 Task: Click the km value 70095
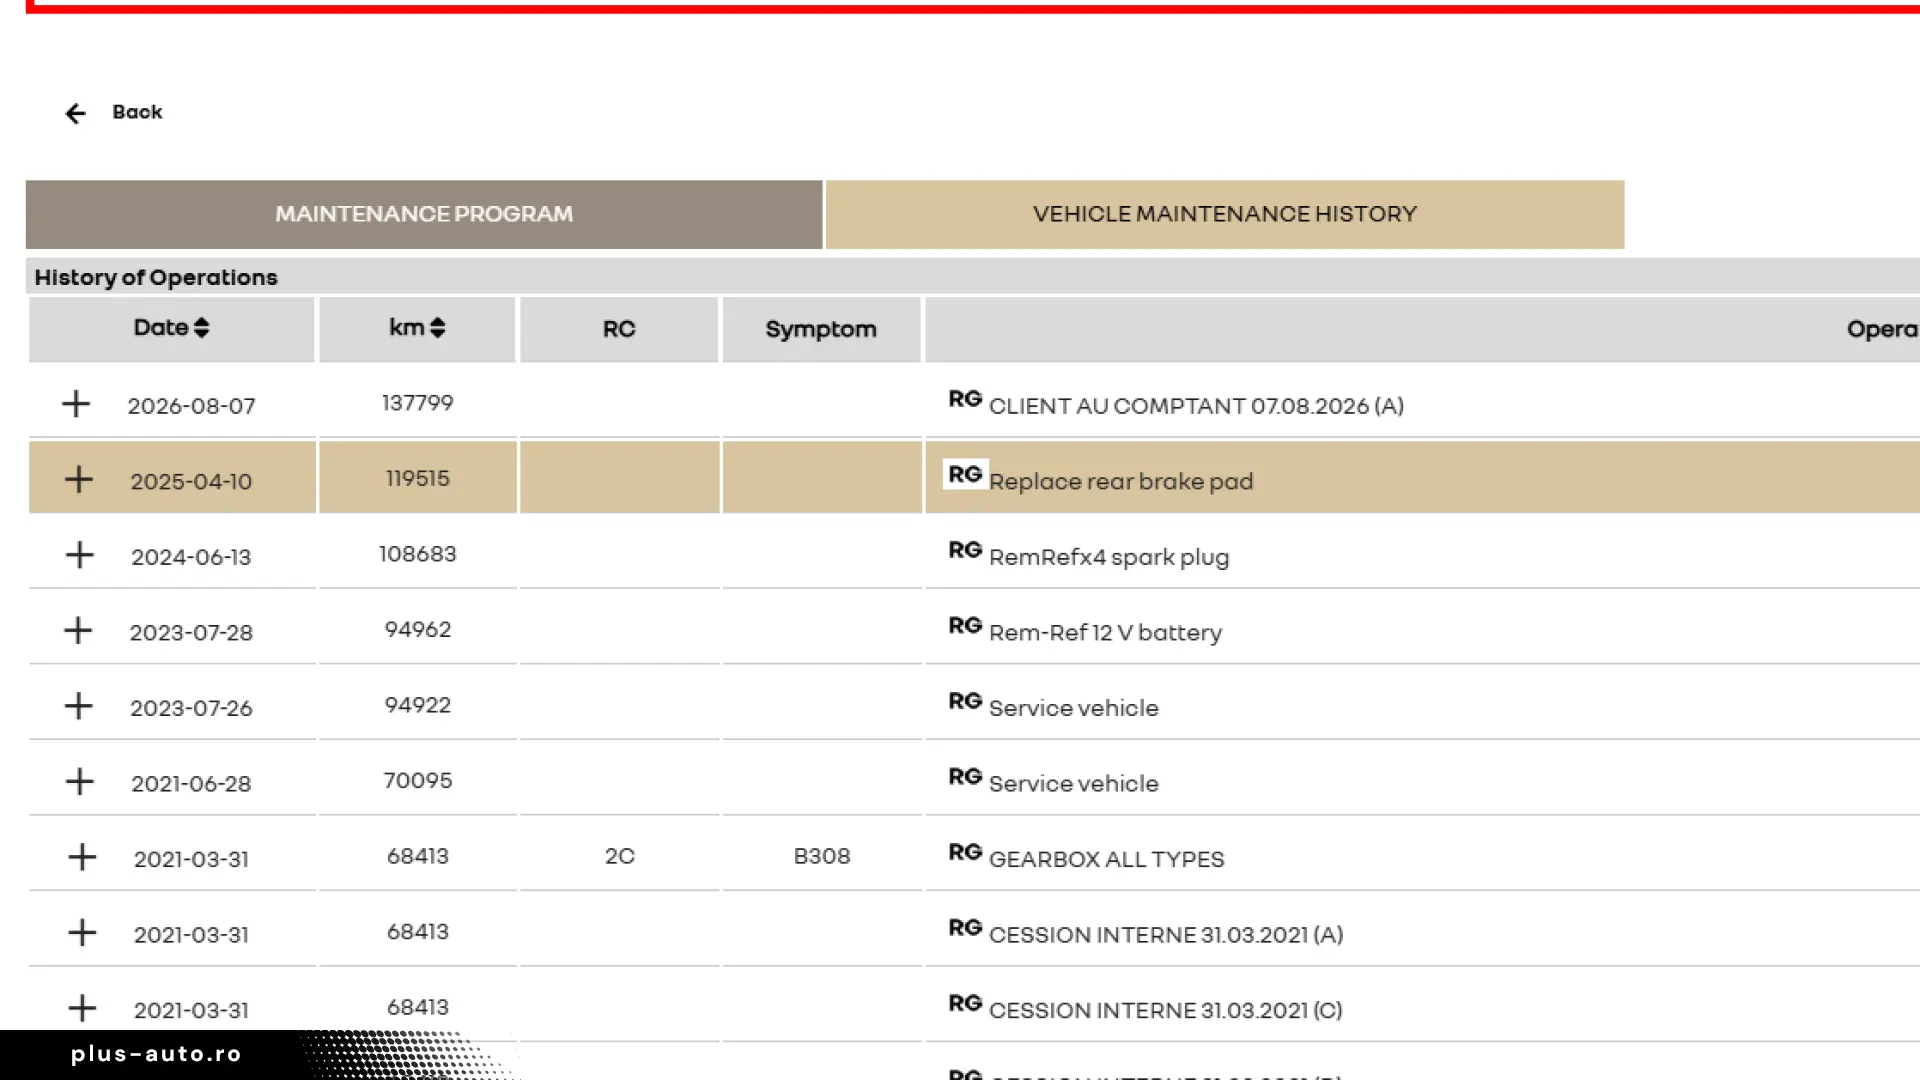[417, 781]
